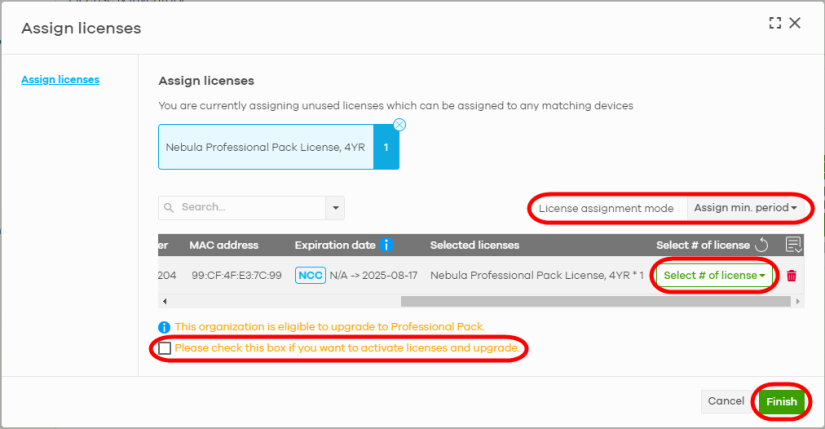Click the Expiration date info icon
The width and height of the screenshot is (825, 429).
386,245
